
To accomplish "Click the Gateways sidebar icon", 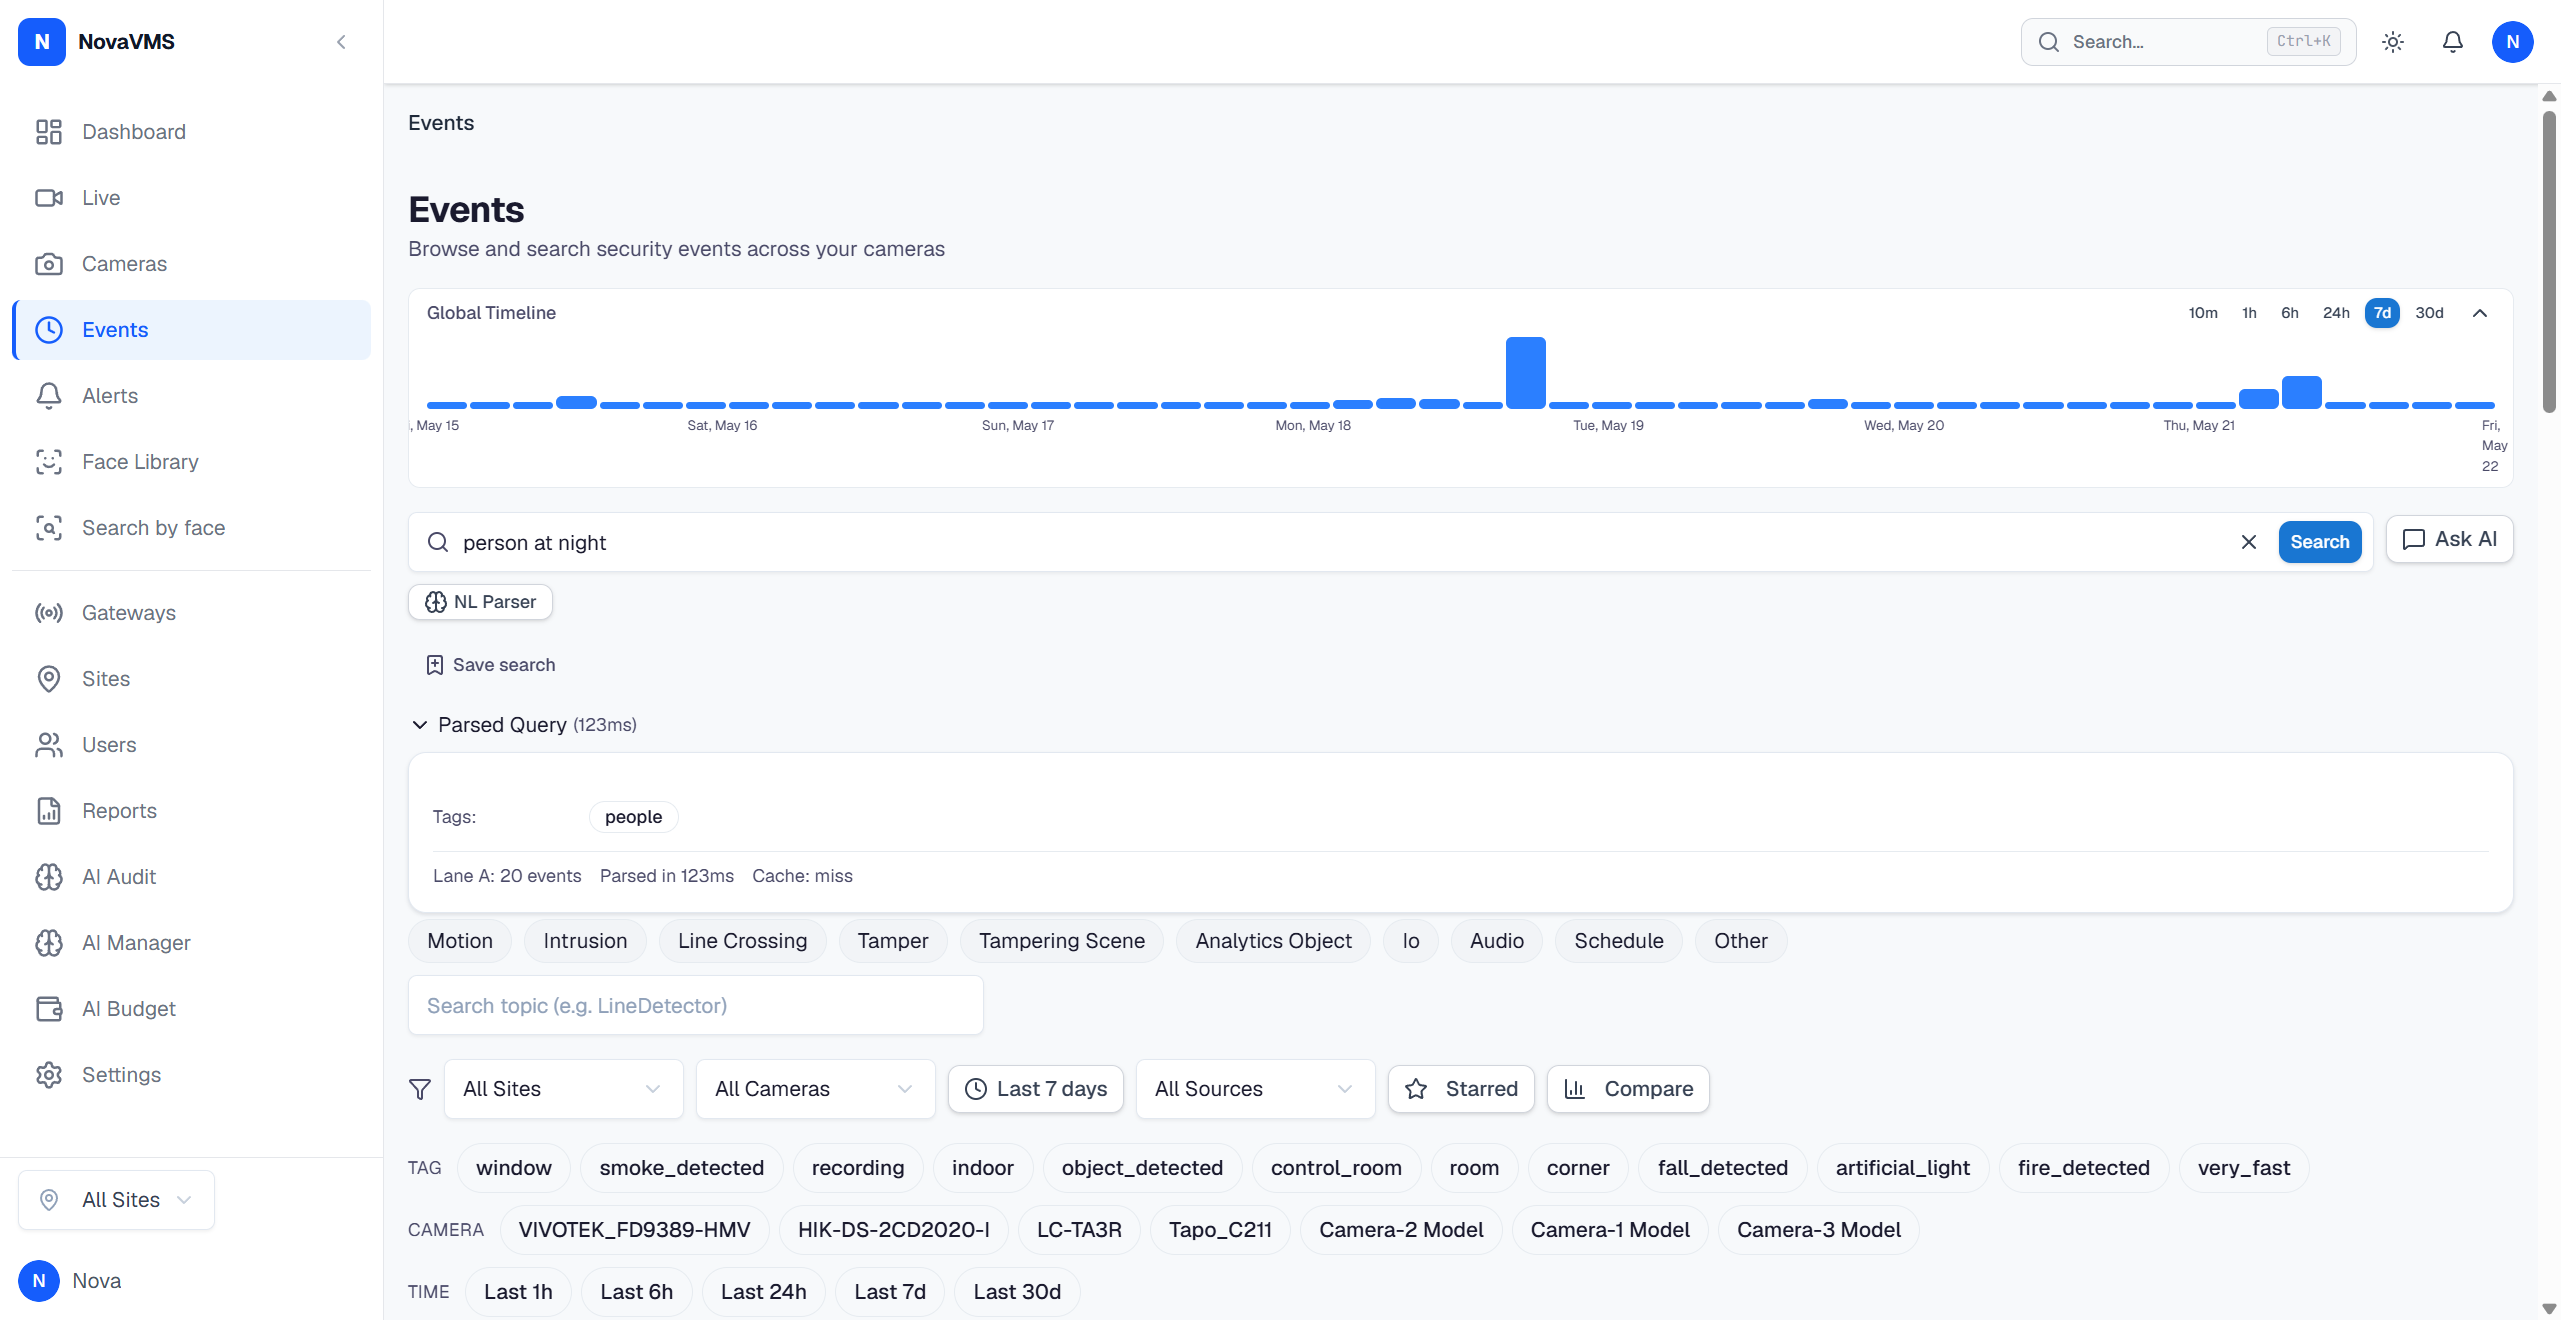I will (49, 613).
